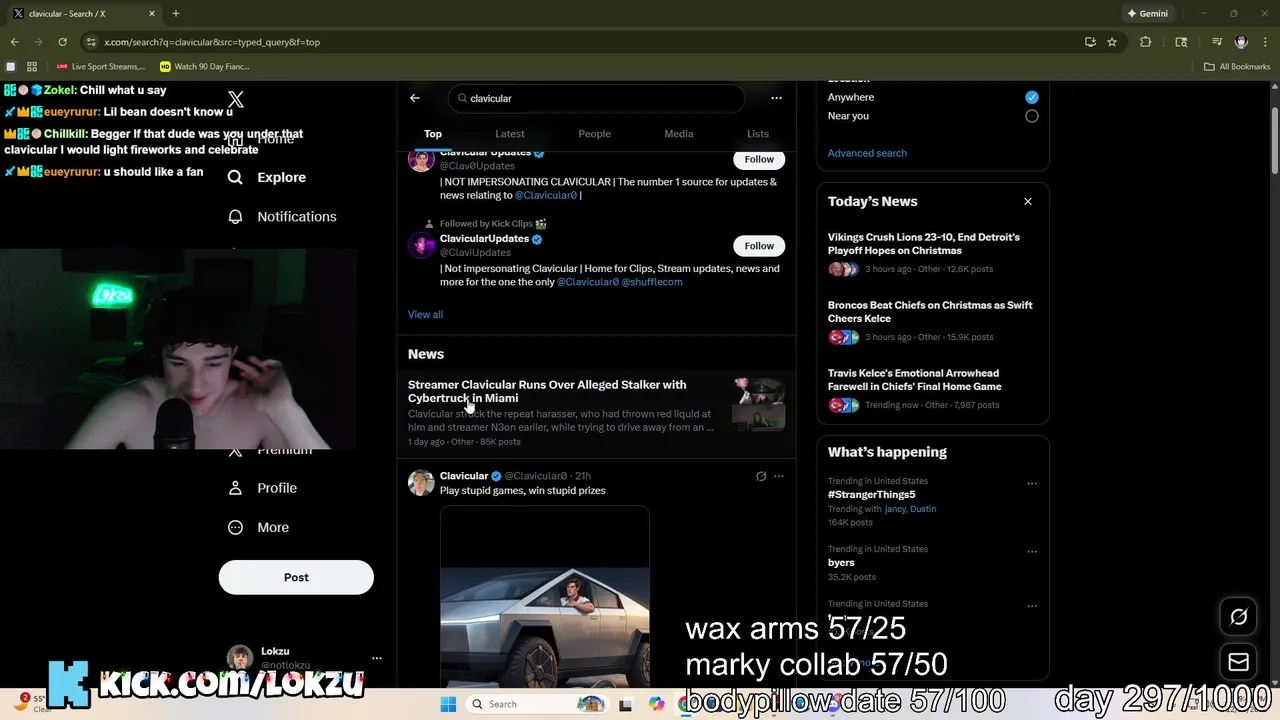The image size is (1280, 720).
Task: Open search settings three-dot menu
Action: [x=776, y=98]
